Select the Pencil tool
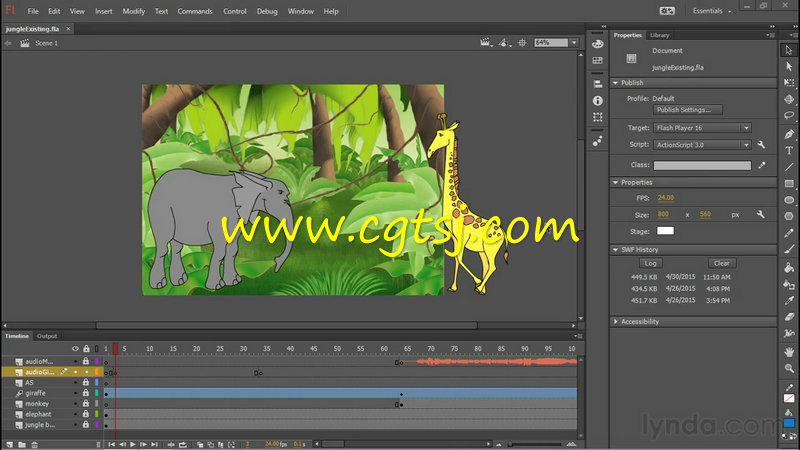The image size is (800, 450). tap(789, 233)
